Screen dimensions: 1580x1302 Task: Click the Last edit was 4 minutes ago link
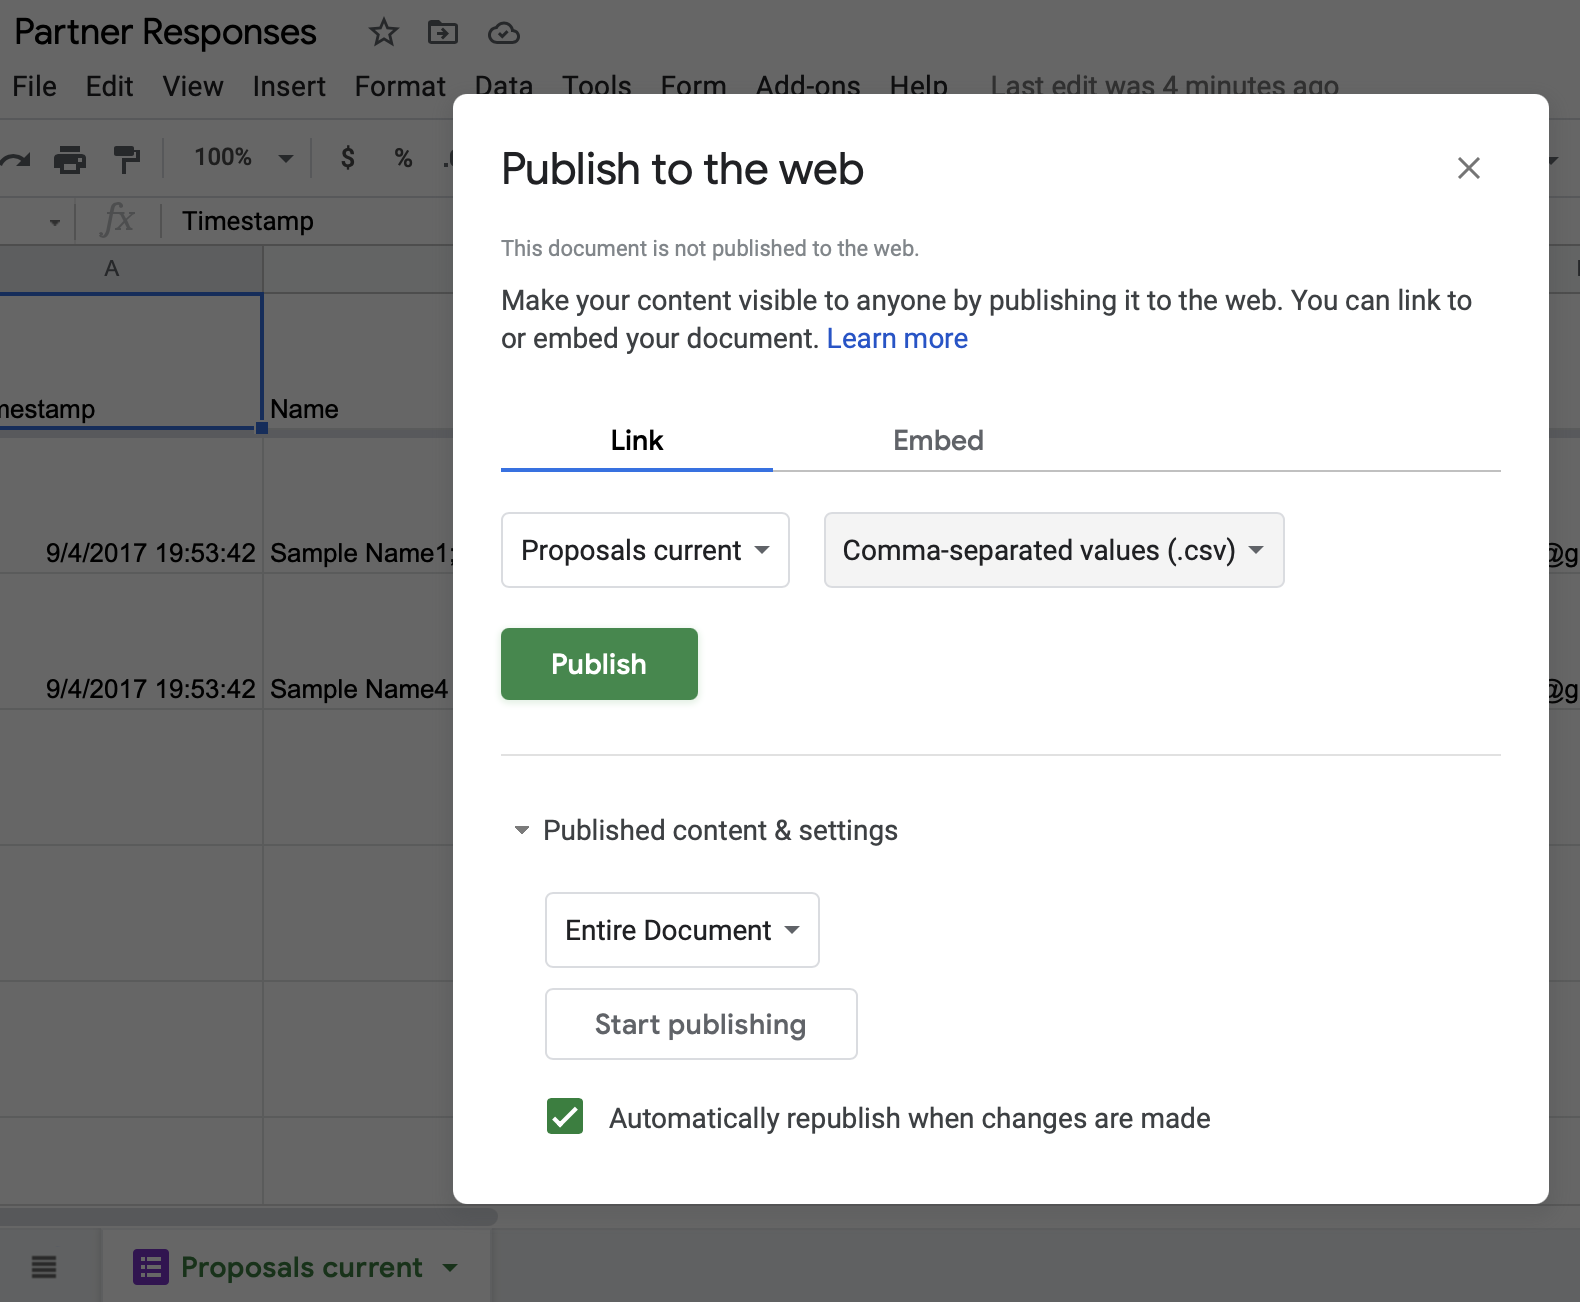tap(1164, 86)
